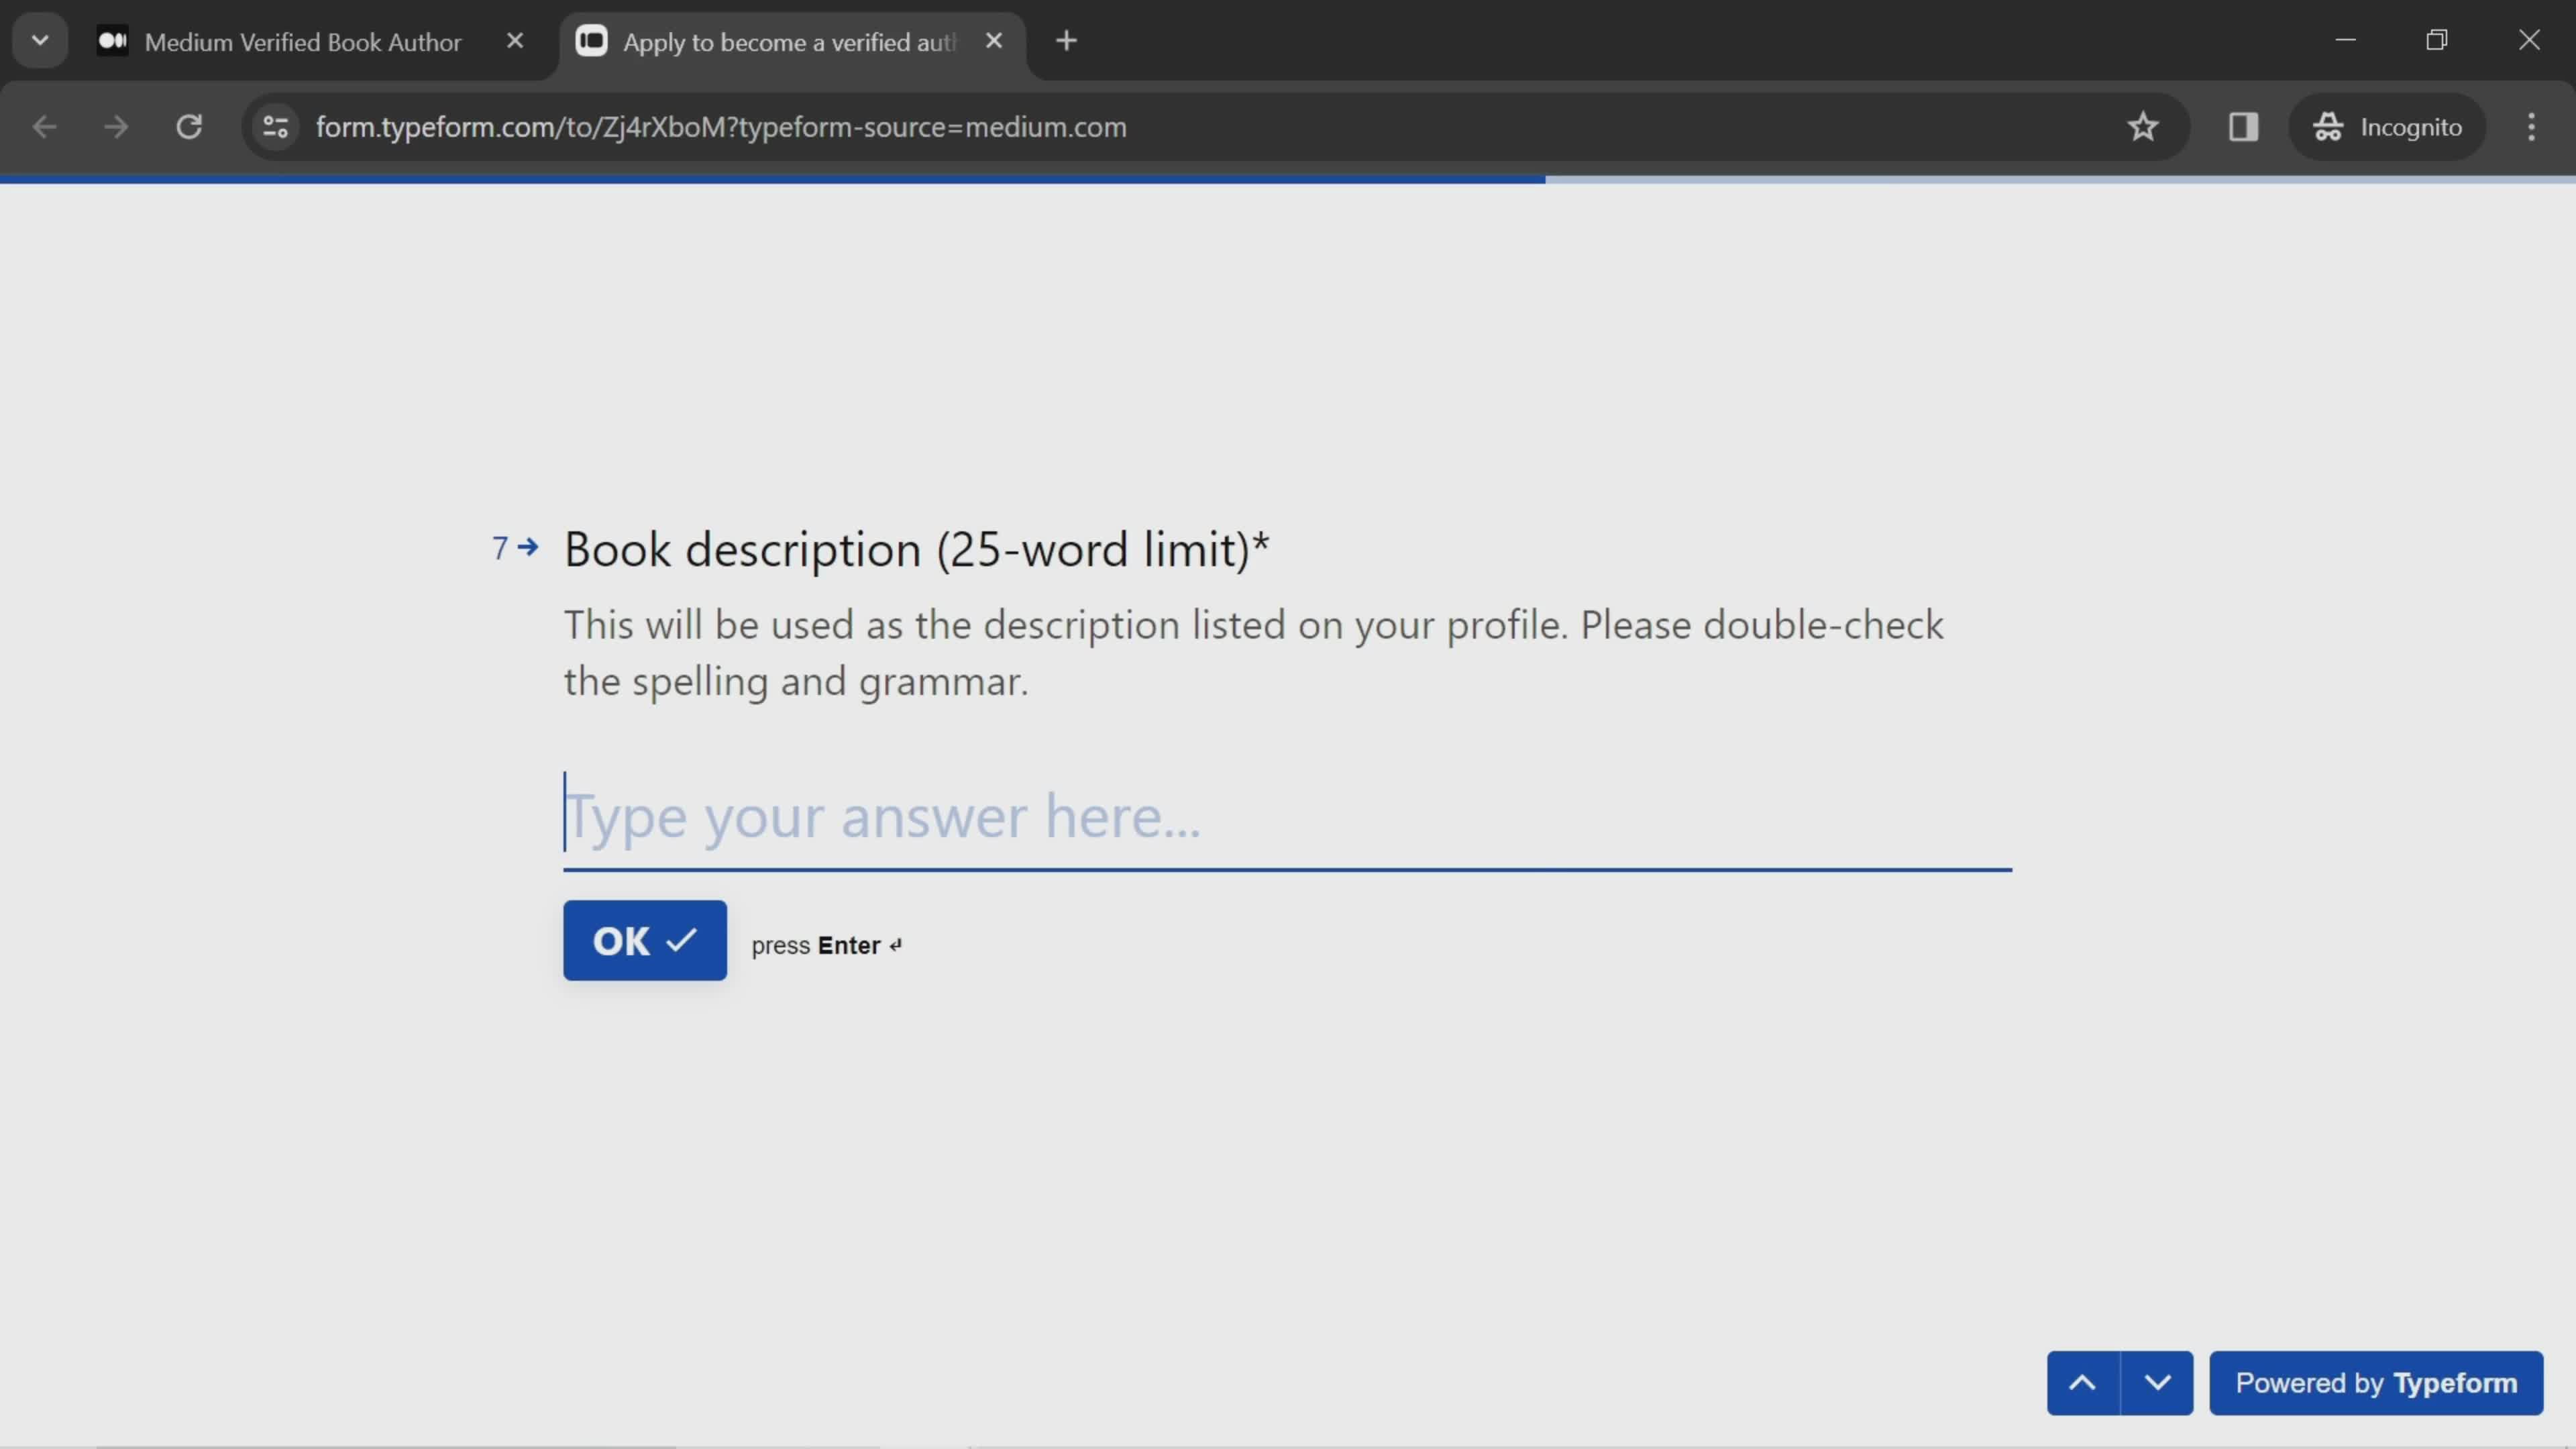Screen dimensions: 2576x1449
Task: Select the Apply to become a verified author tab
Action: click(791, 41)
